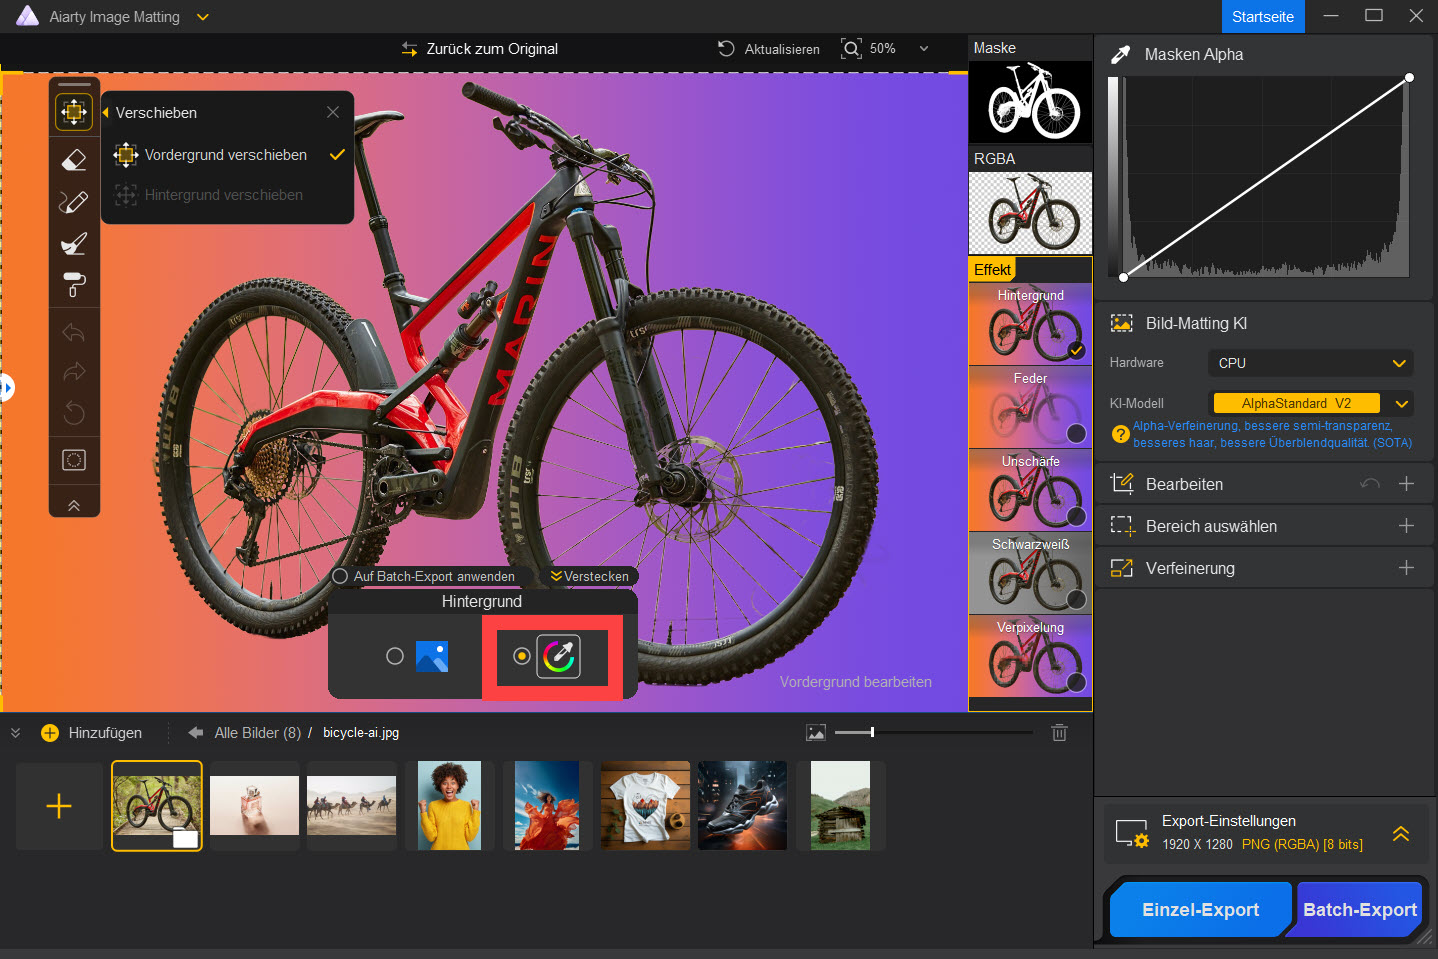Screen dimensions: 1438x959
Task: Expand the Export-Einstellungen chevrons
Action: [1401, 833]
